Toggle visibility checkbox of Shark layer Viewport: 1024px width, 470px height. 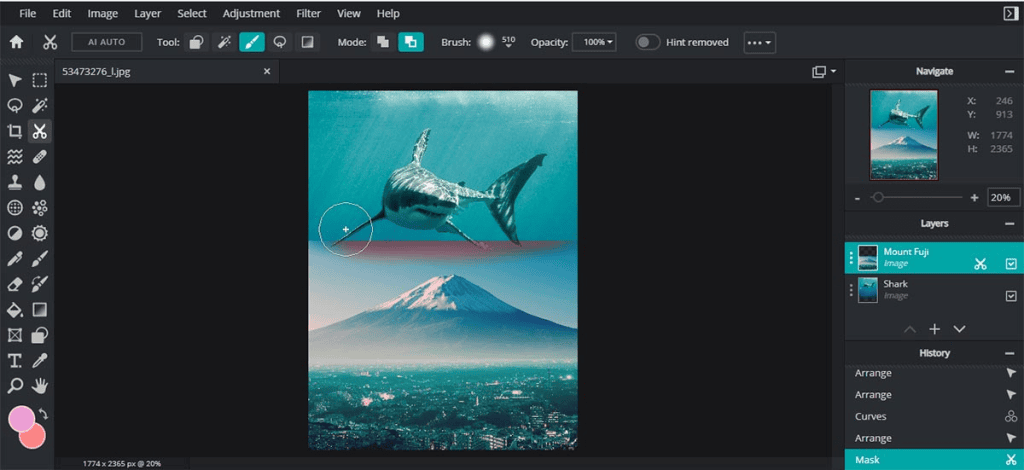click(x=1010, y=295)
